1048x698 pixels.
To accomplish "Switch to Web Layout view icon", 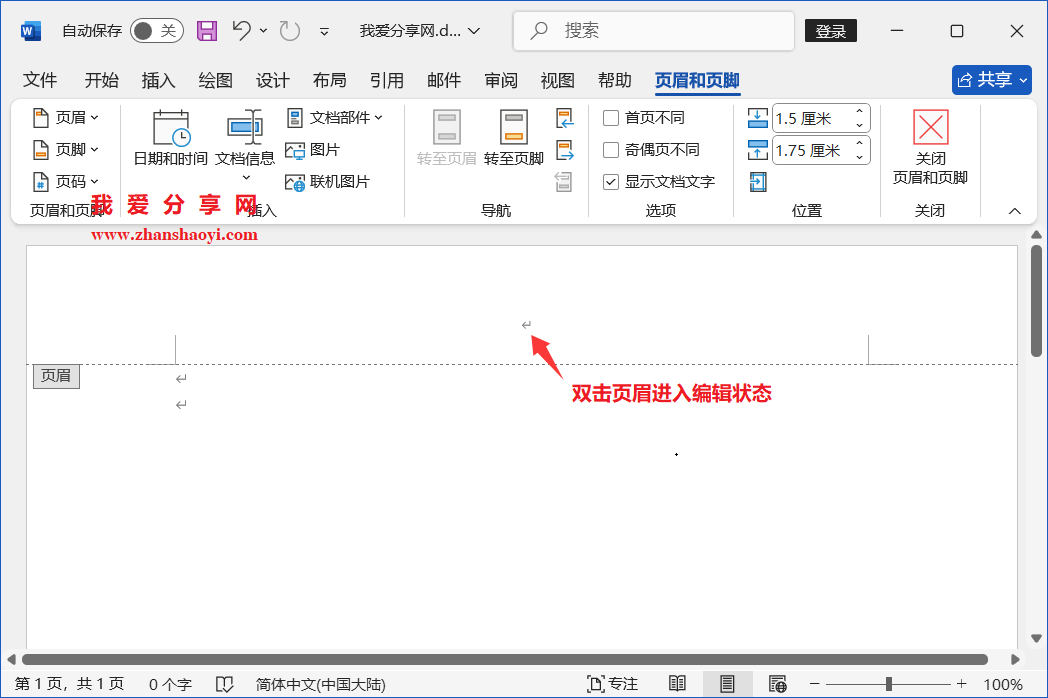I will pos(777,684).
